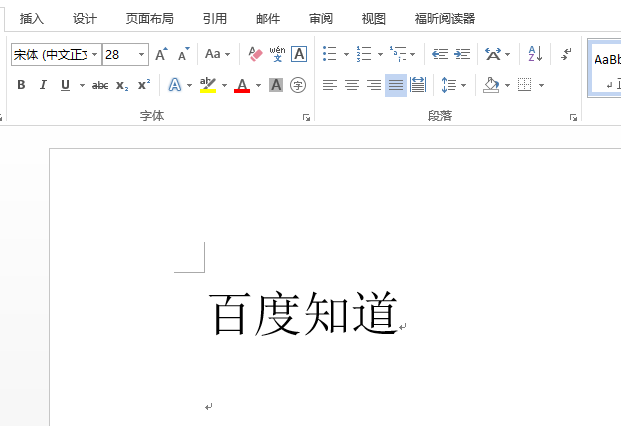Viewport: 621px width, 426px height.
Task: Toggle italic formatting
Action: pos(43,85)
